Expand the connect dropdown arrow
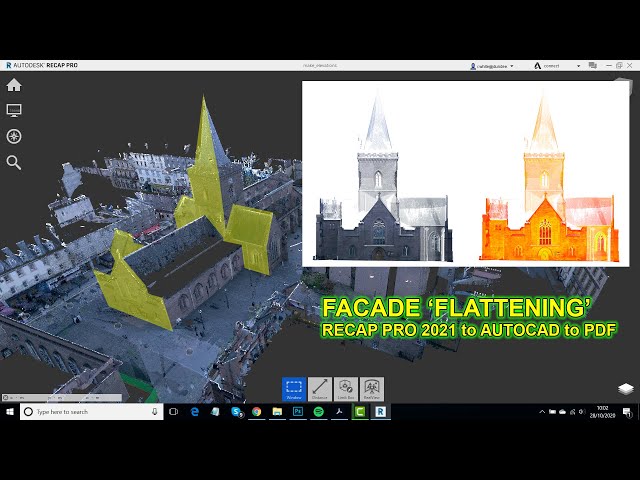 578,66
